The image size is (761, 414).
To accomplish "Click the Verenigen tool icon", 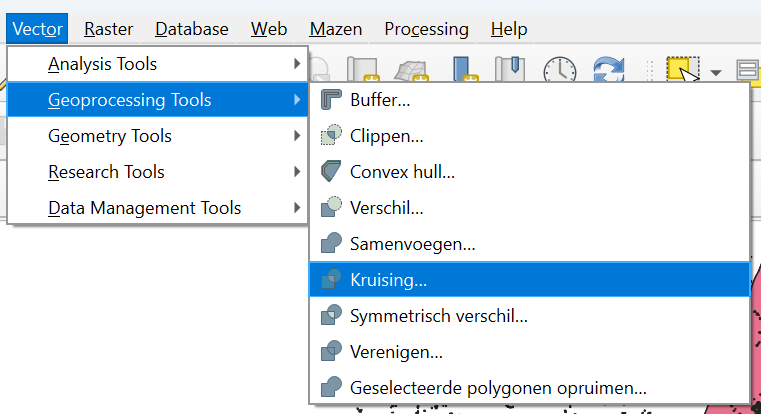I will click(331, 352).
